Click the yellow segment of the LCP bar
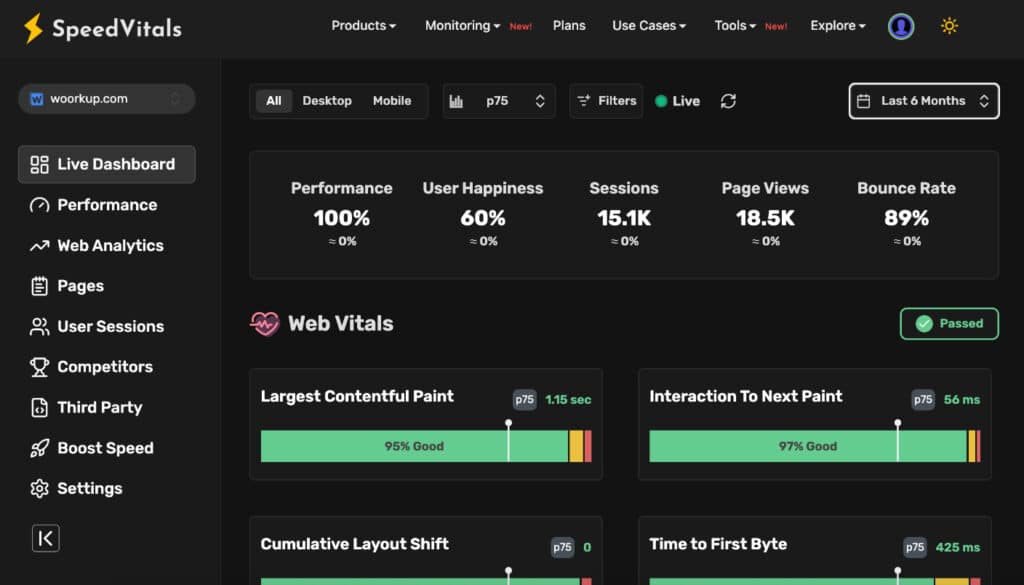 [x=576, y=446]
